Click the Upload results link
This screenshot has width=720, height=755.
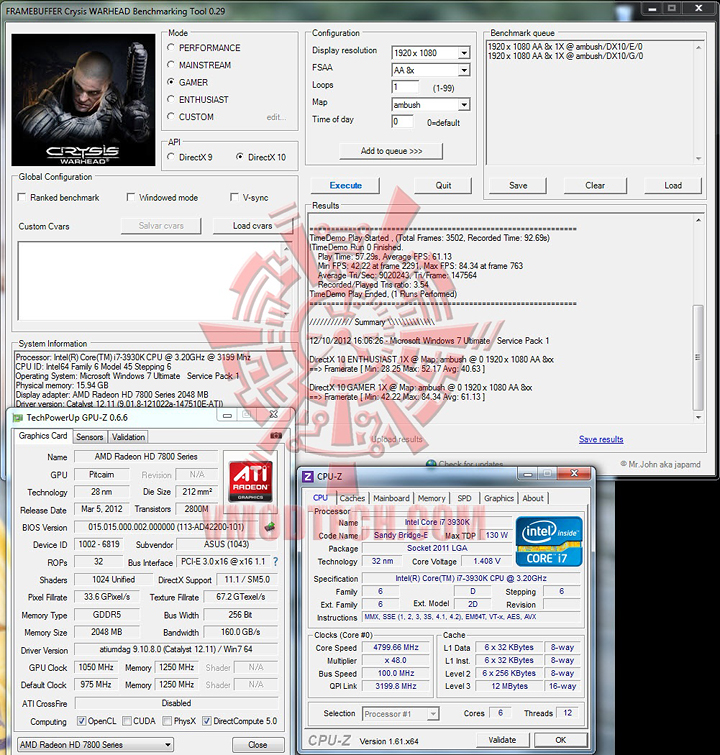(396, 439)
